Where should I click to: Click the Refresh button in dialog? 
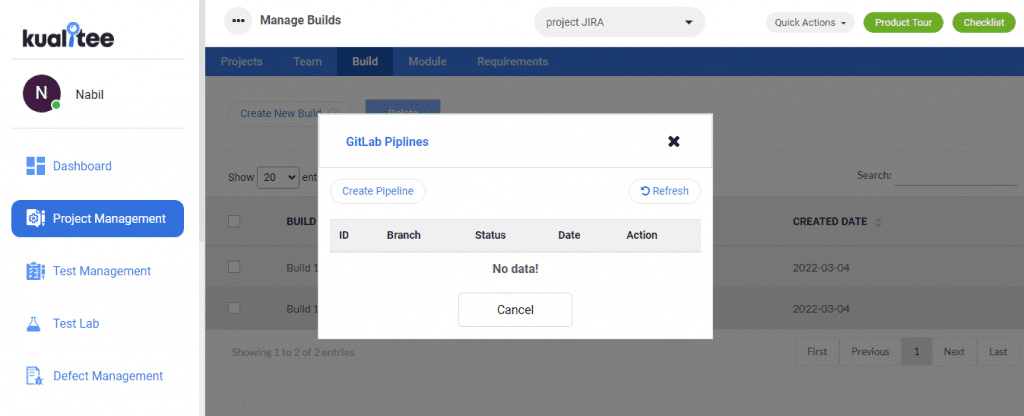pyautogui.click(x=664, y=191)
